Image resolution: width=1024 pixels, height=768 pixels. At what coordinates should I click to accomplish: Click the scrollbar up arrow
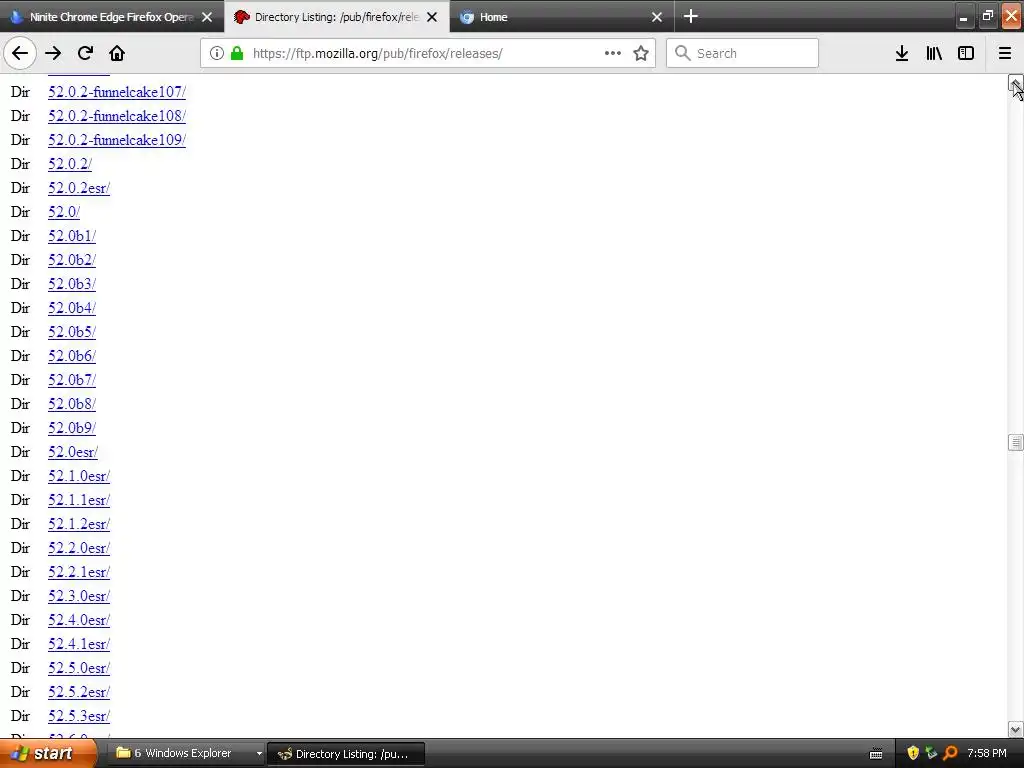(x=1016, y=83)
